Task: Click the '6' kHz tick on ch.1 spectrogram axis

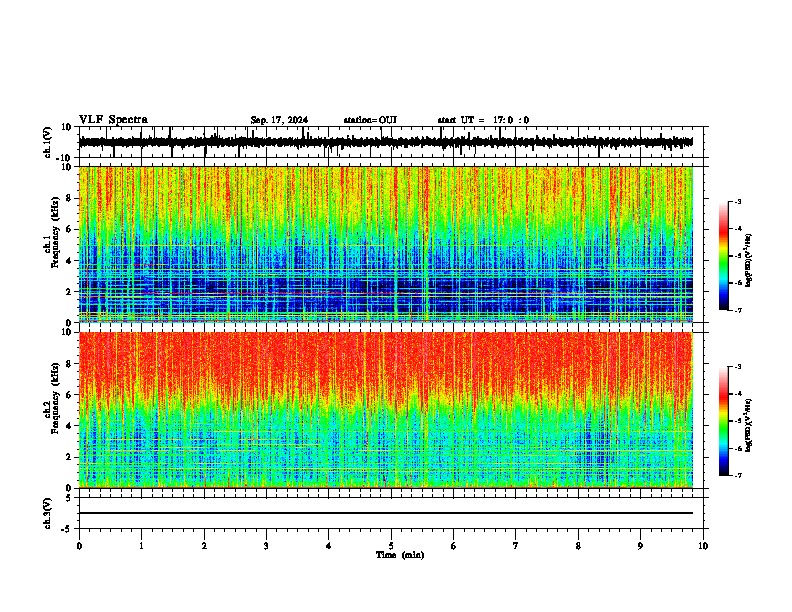Action: click(70, 230)
